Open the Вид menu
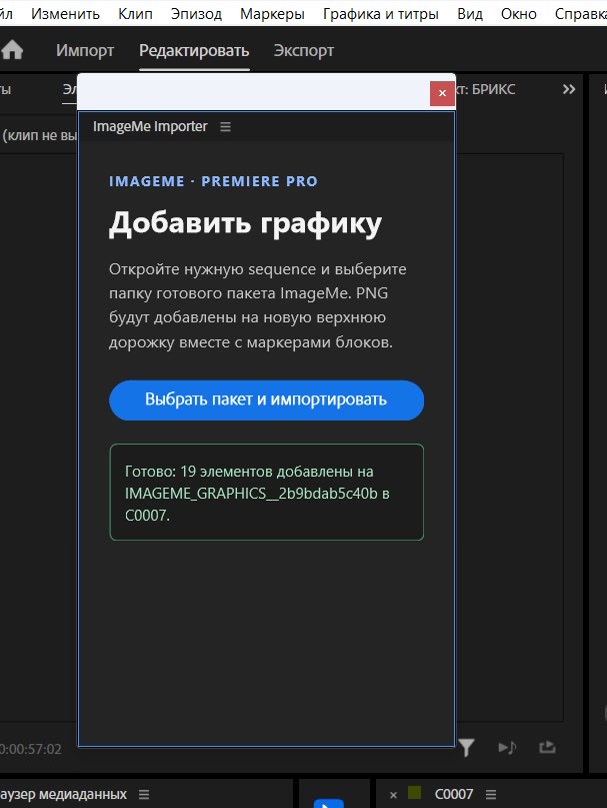Screen dimensions: 607x808 (470, 13)
